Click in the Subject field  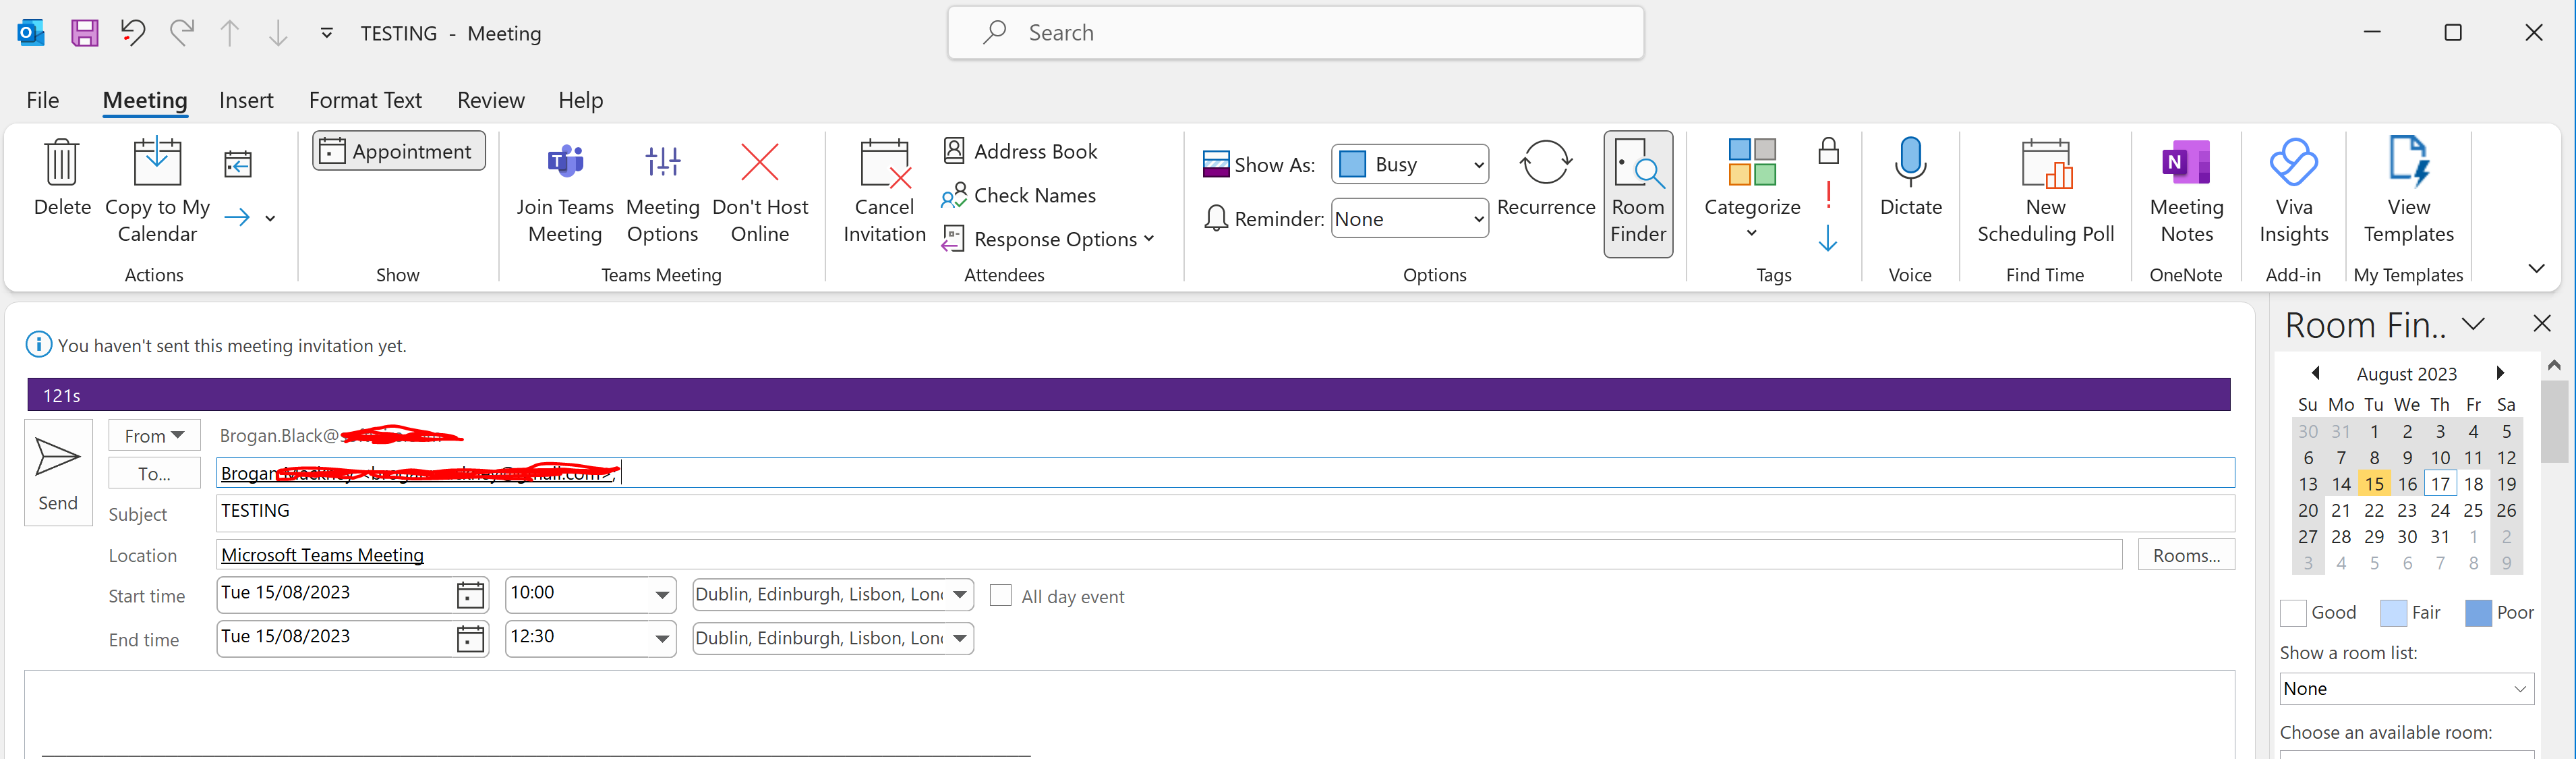tap(1200, 512)
